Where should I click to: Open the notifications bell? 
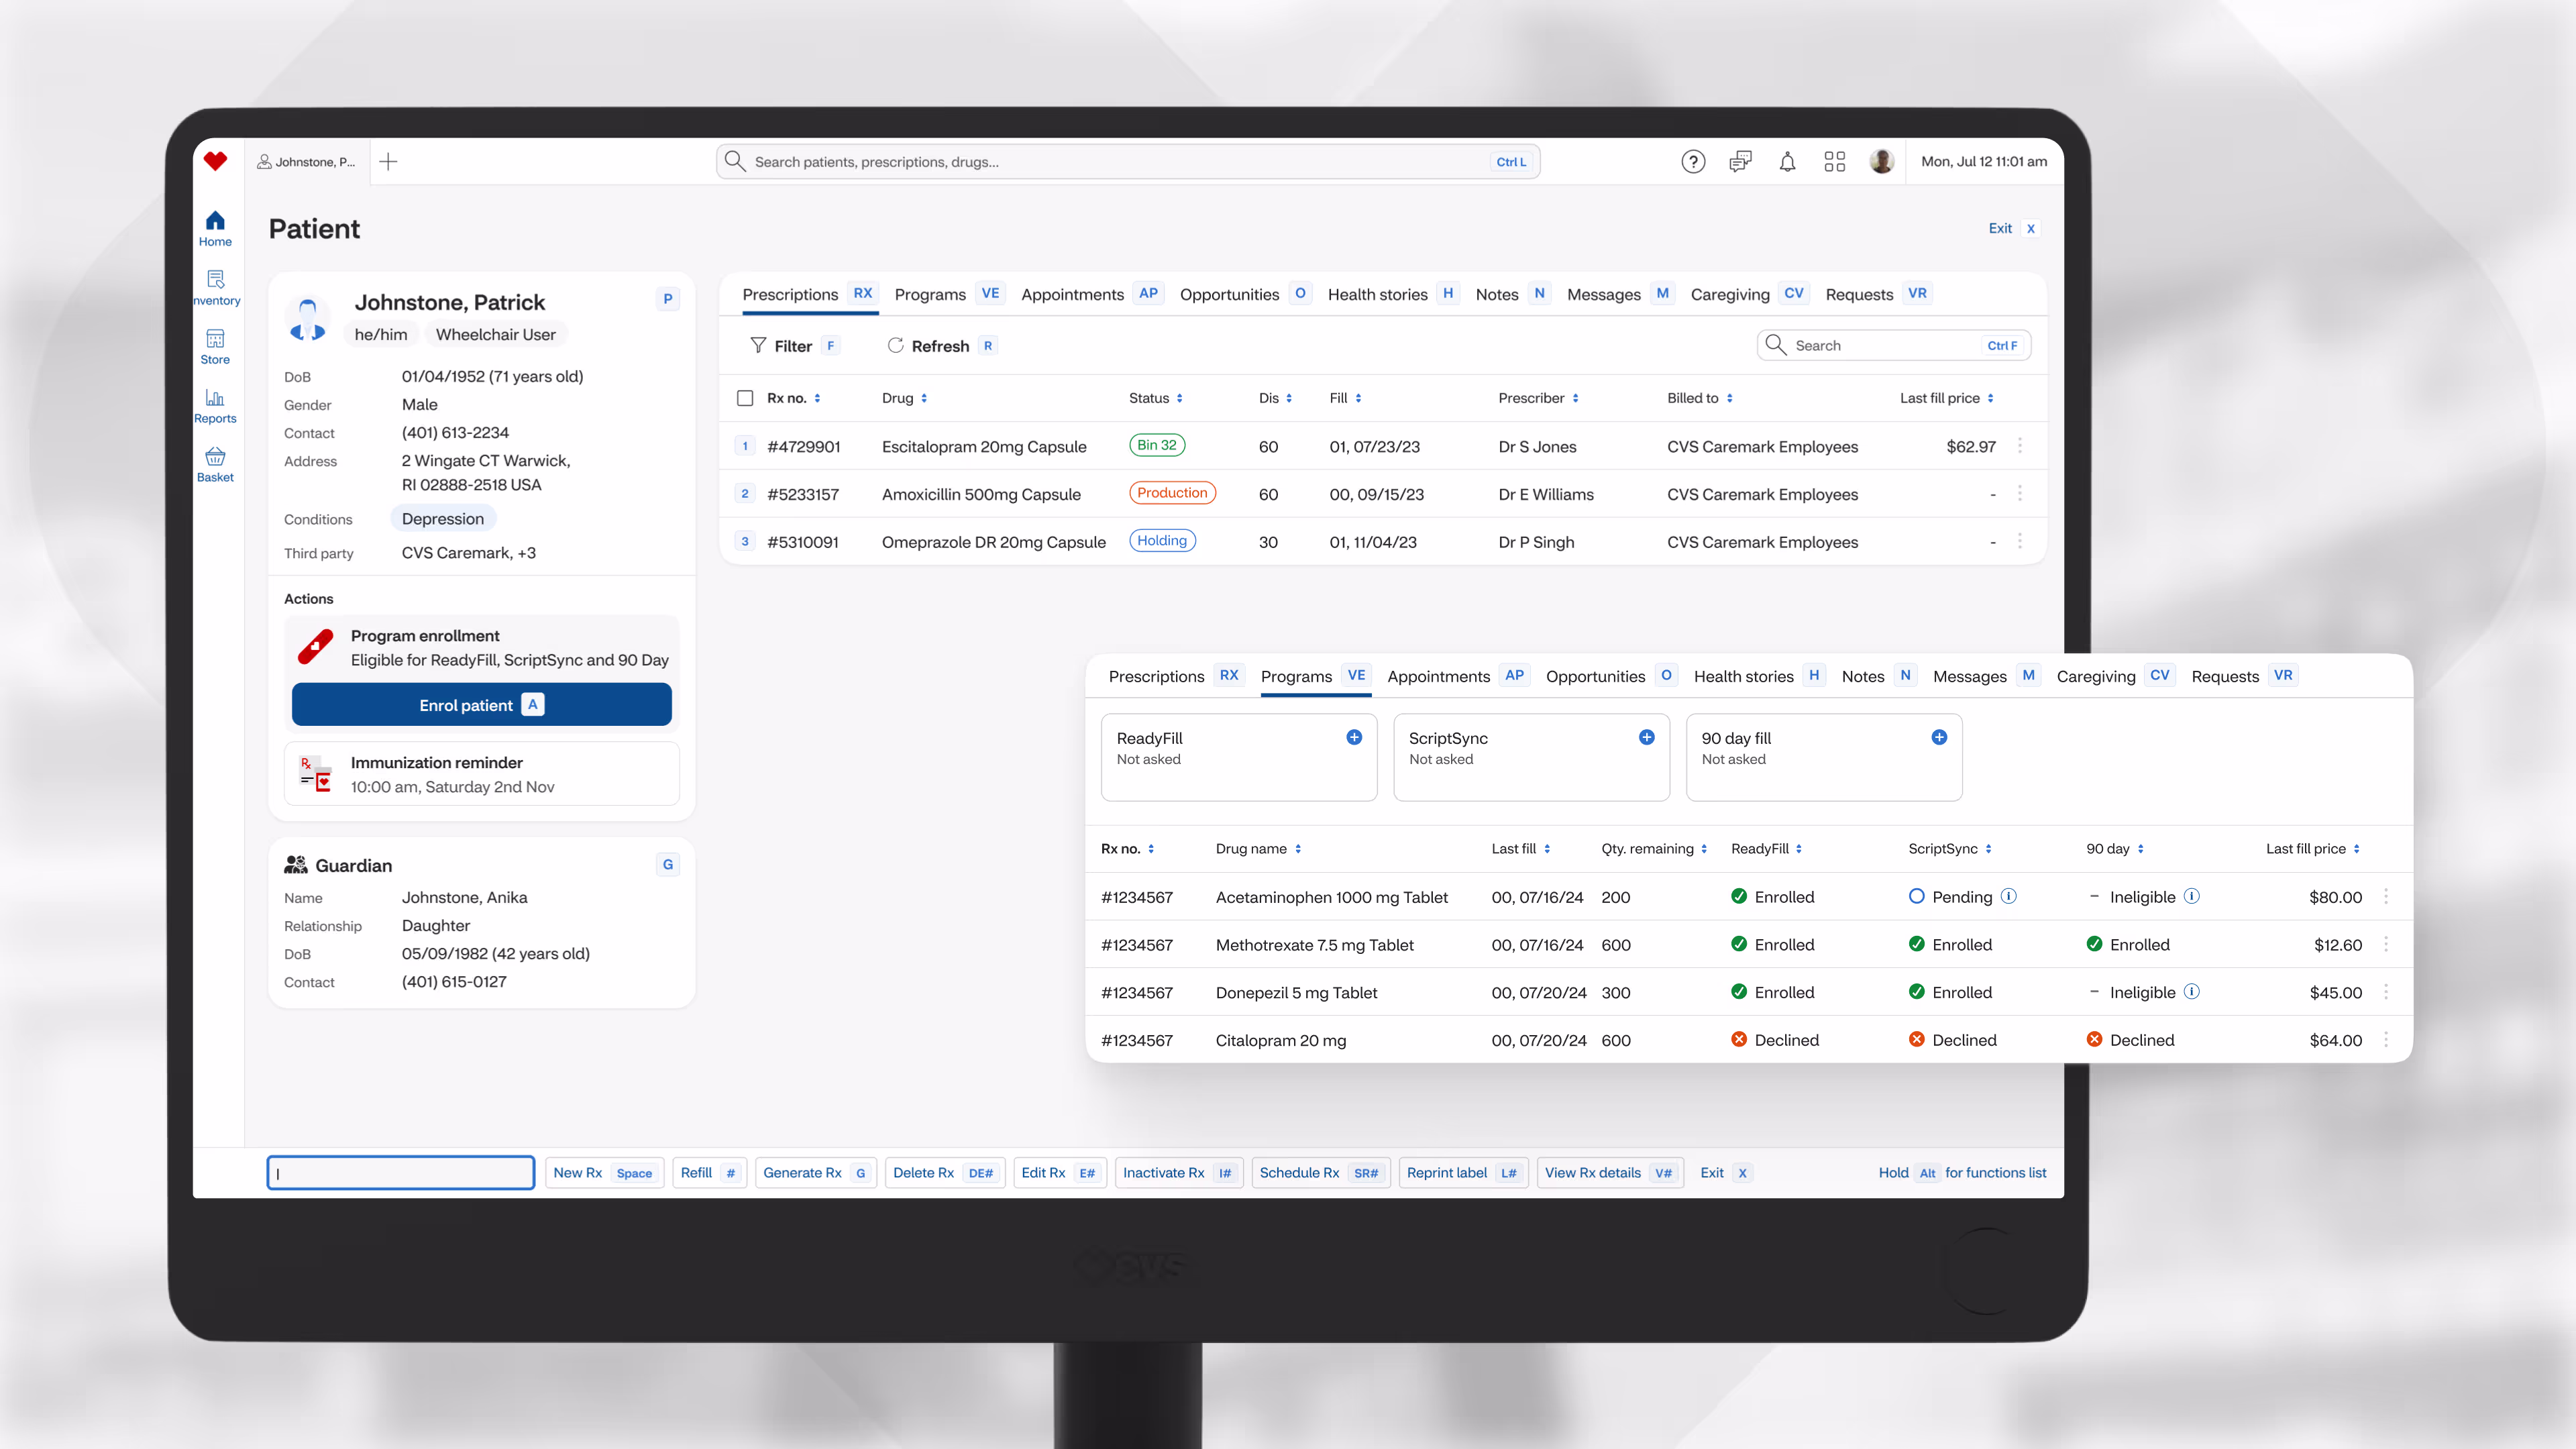(x=1787, y=162)
